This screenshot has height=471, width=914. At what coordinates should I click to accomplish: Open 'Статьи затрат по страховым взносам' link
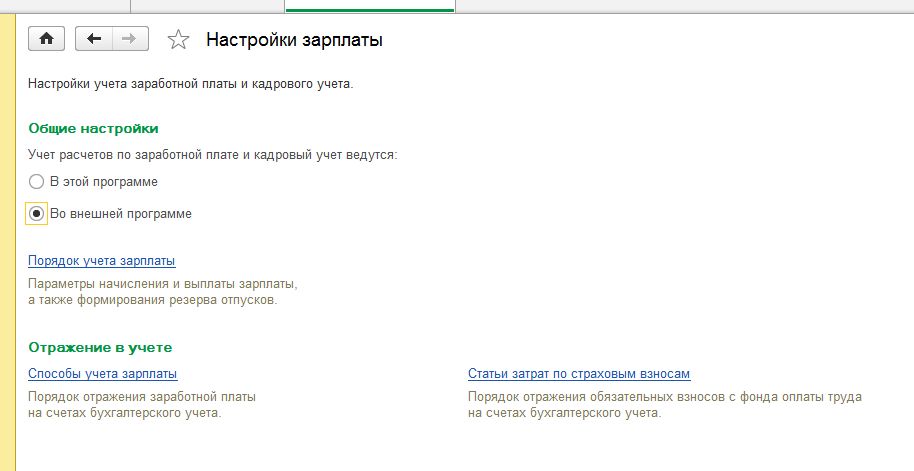(579, 374)
